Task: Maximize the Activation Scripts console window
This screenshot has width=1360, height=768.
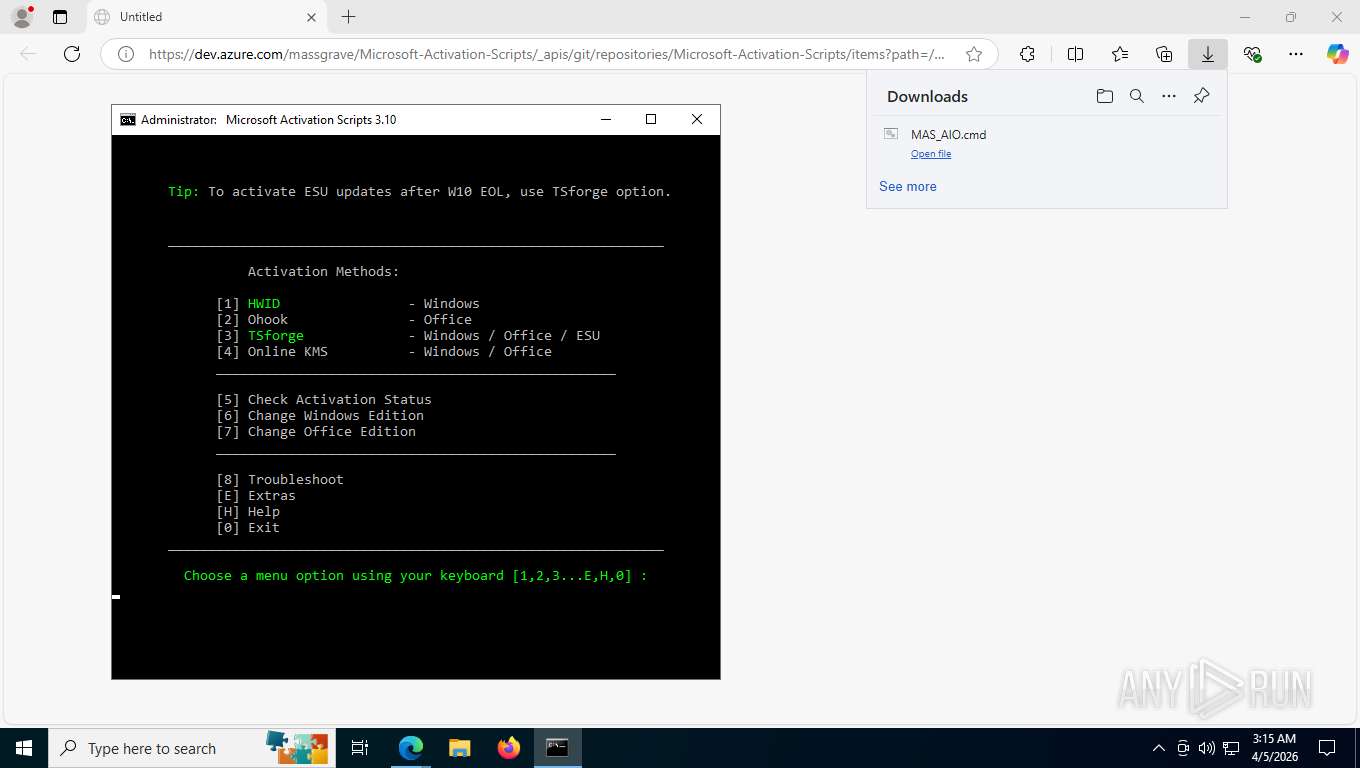Action: point(651,120)
